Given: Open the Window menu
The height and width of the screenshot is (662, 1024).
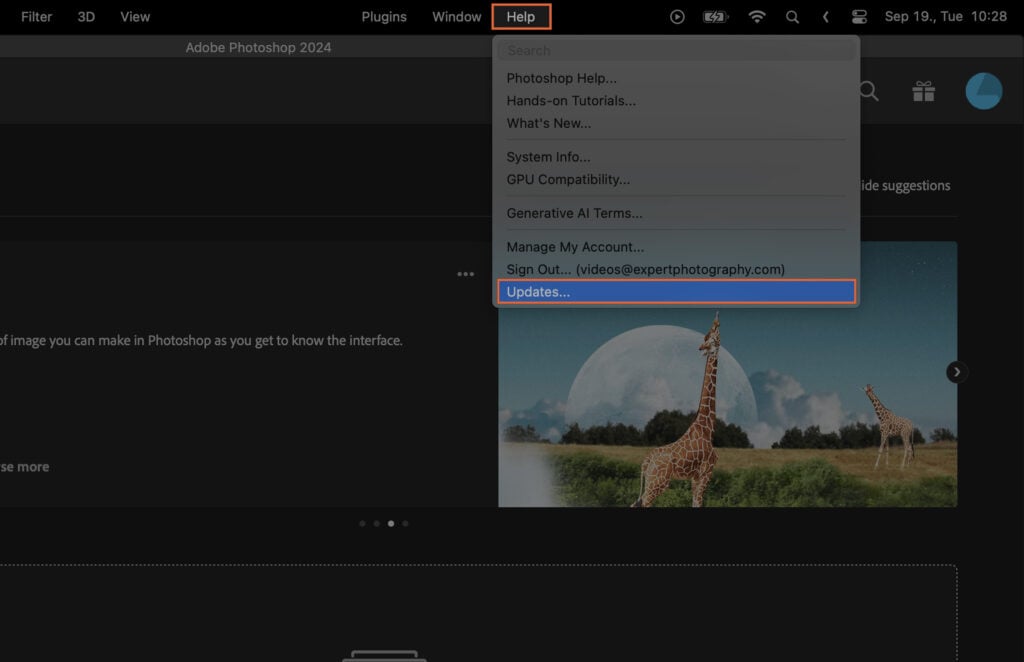Looking at the screenshot, I should point(456,16).
